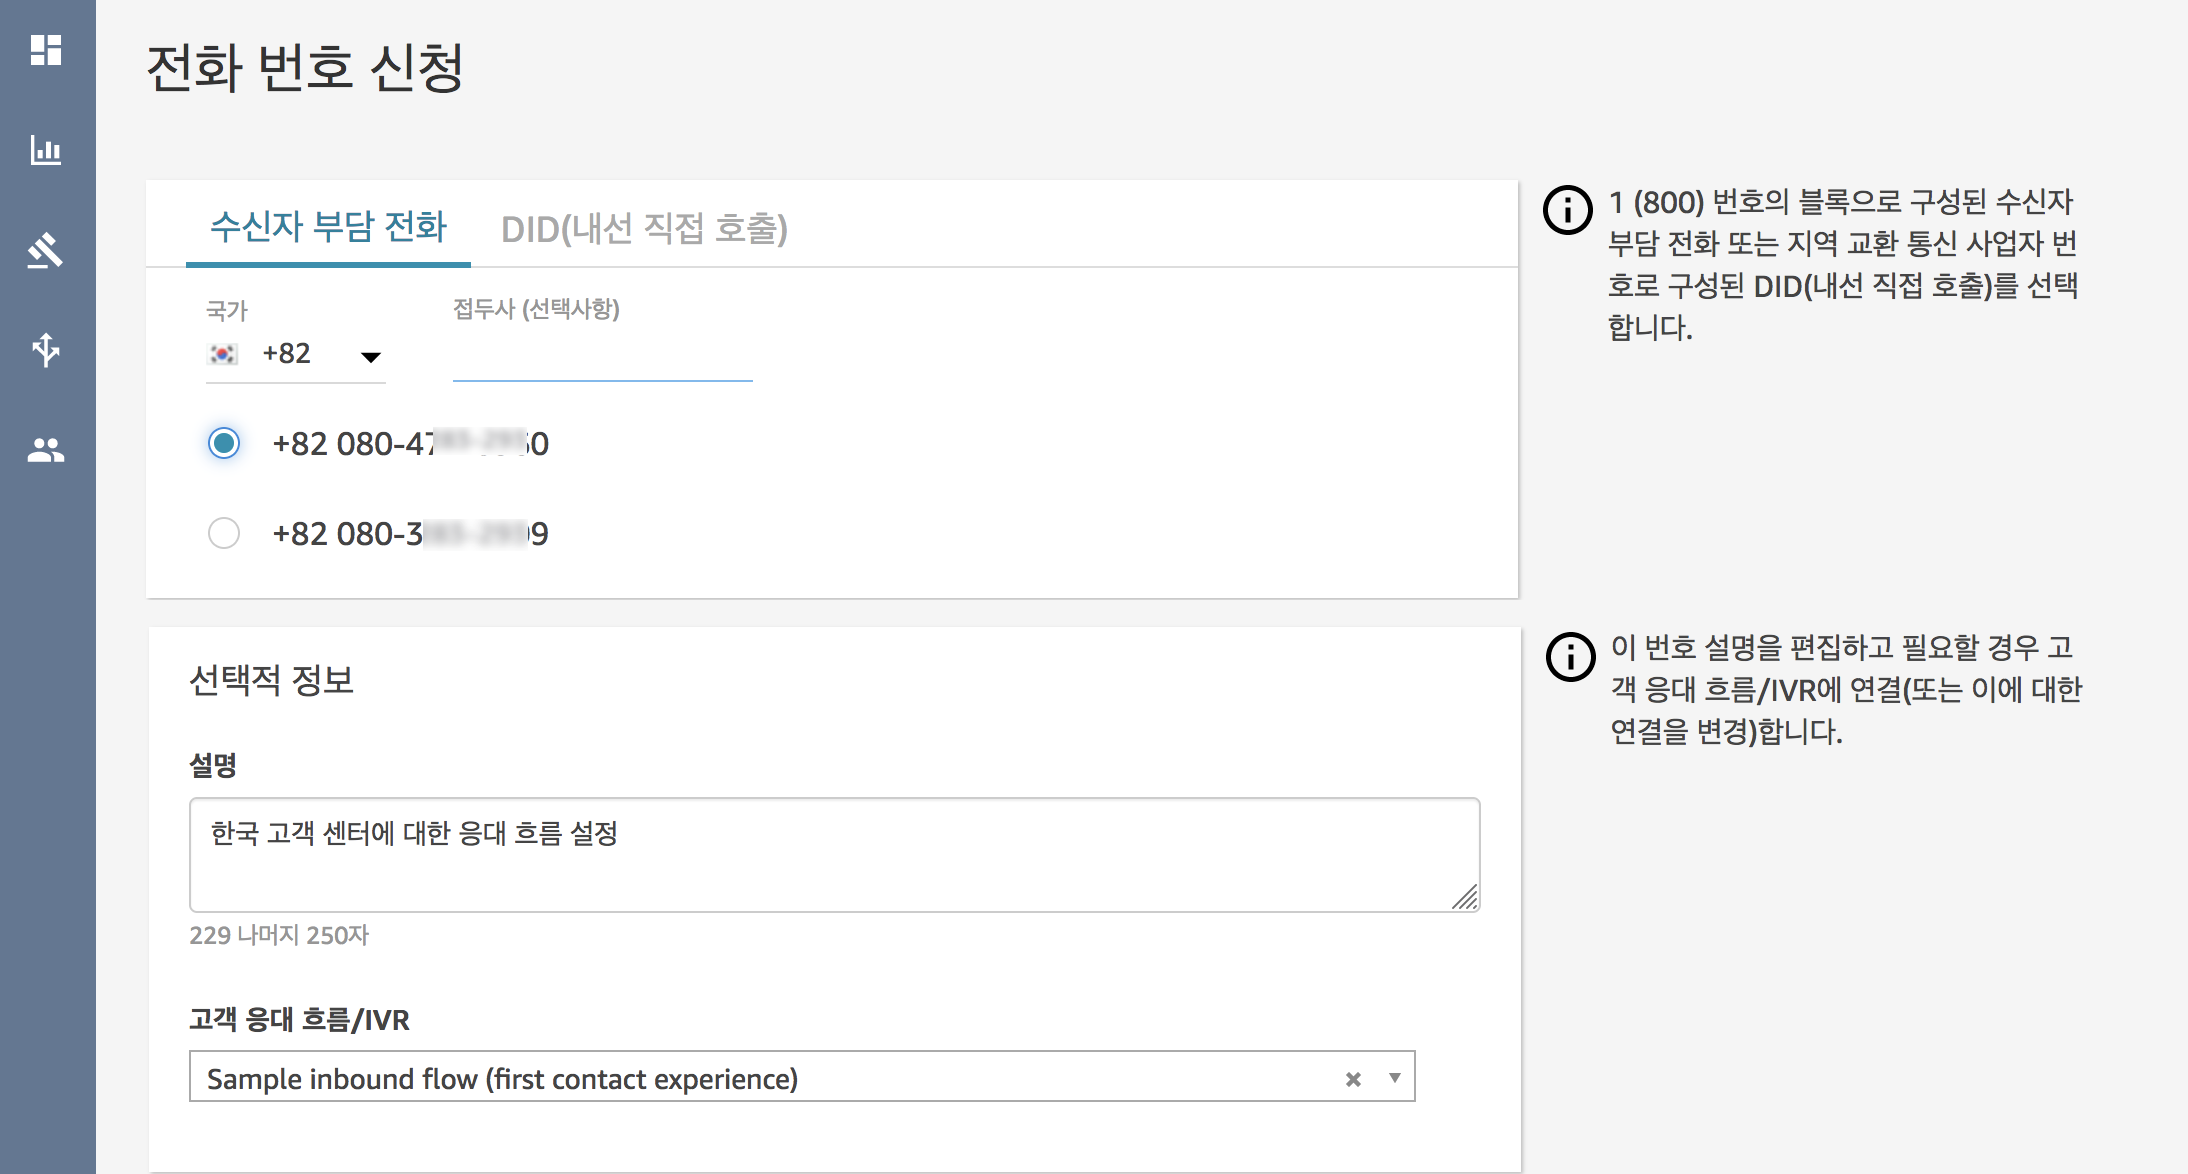Open the dashboard grid icon in sidebar

46,50
